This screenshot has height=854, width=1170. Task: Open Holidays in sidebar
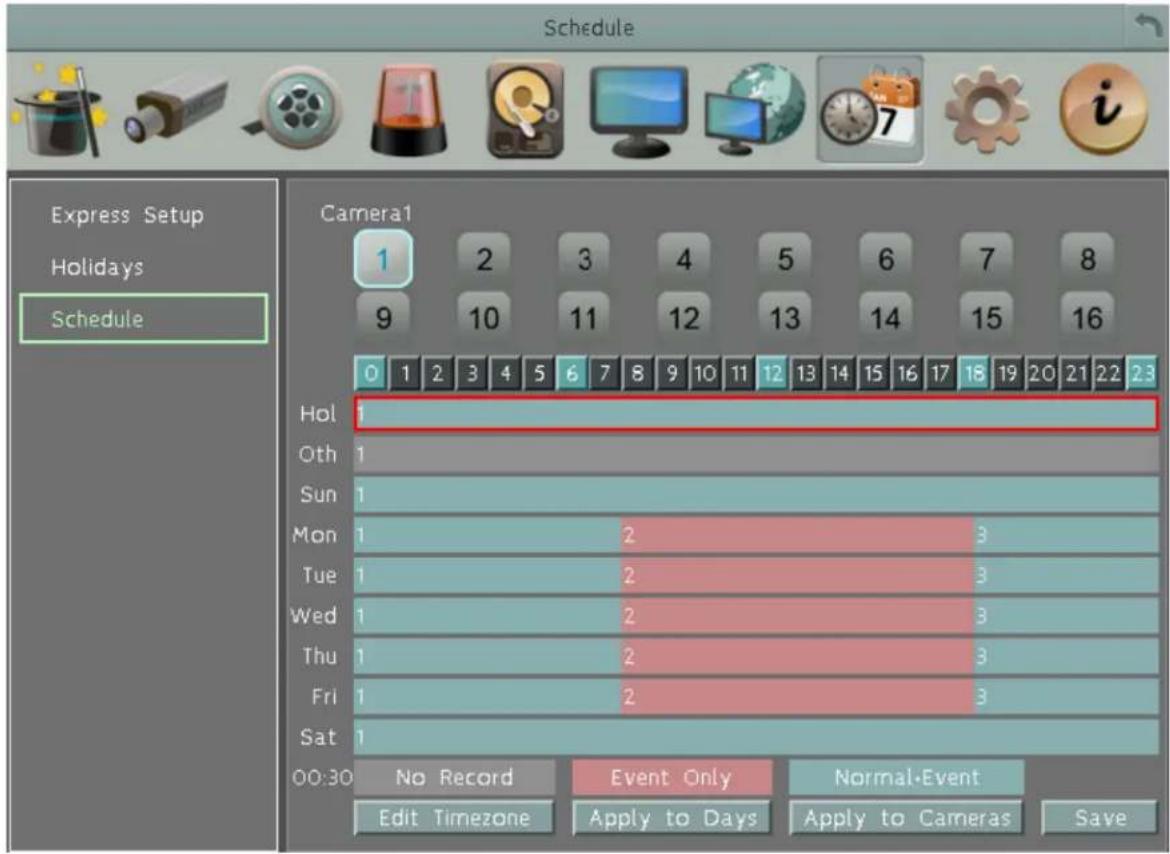[x=97, y=267]
